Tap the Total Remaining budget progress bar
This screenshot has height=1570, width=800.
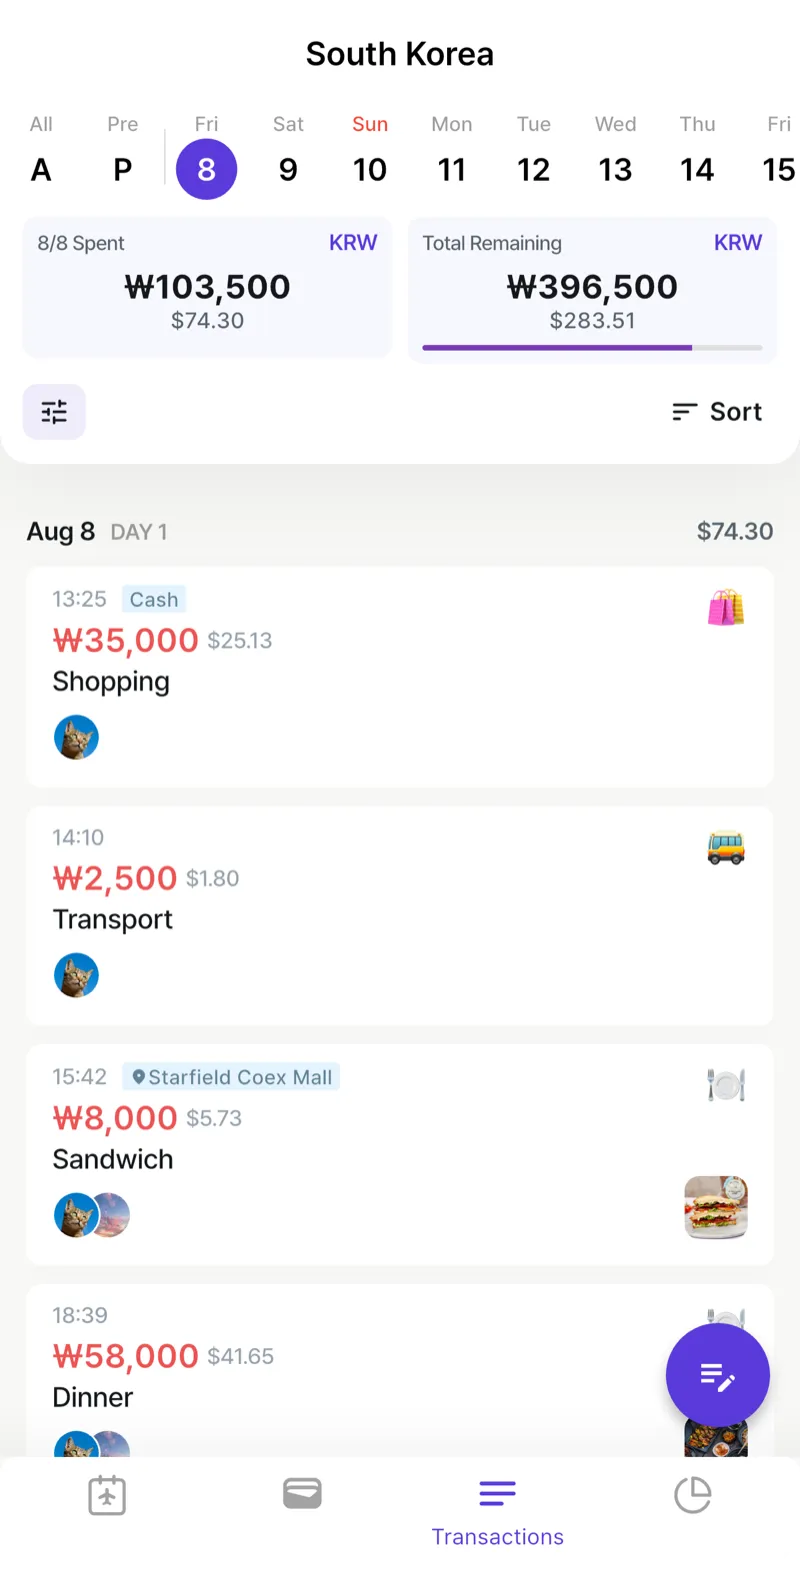(x=592, y=348)
